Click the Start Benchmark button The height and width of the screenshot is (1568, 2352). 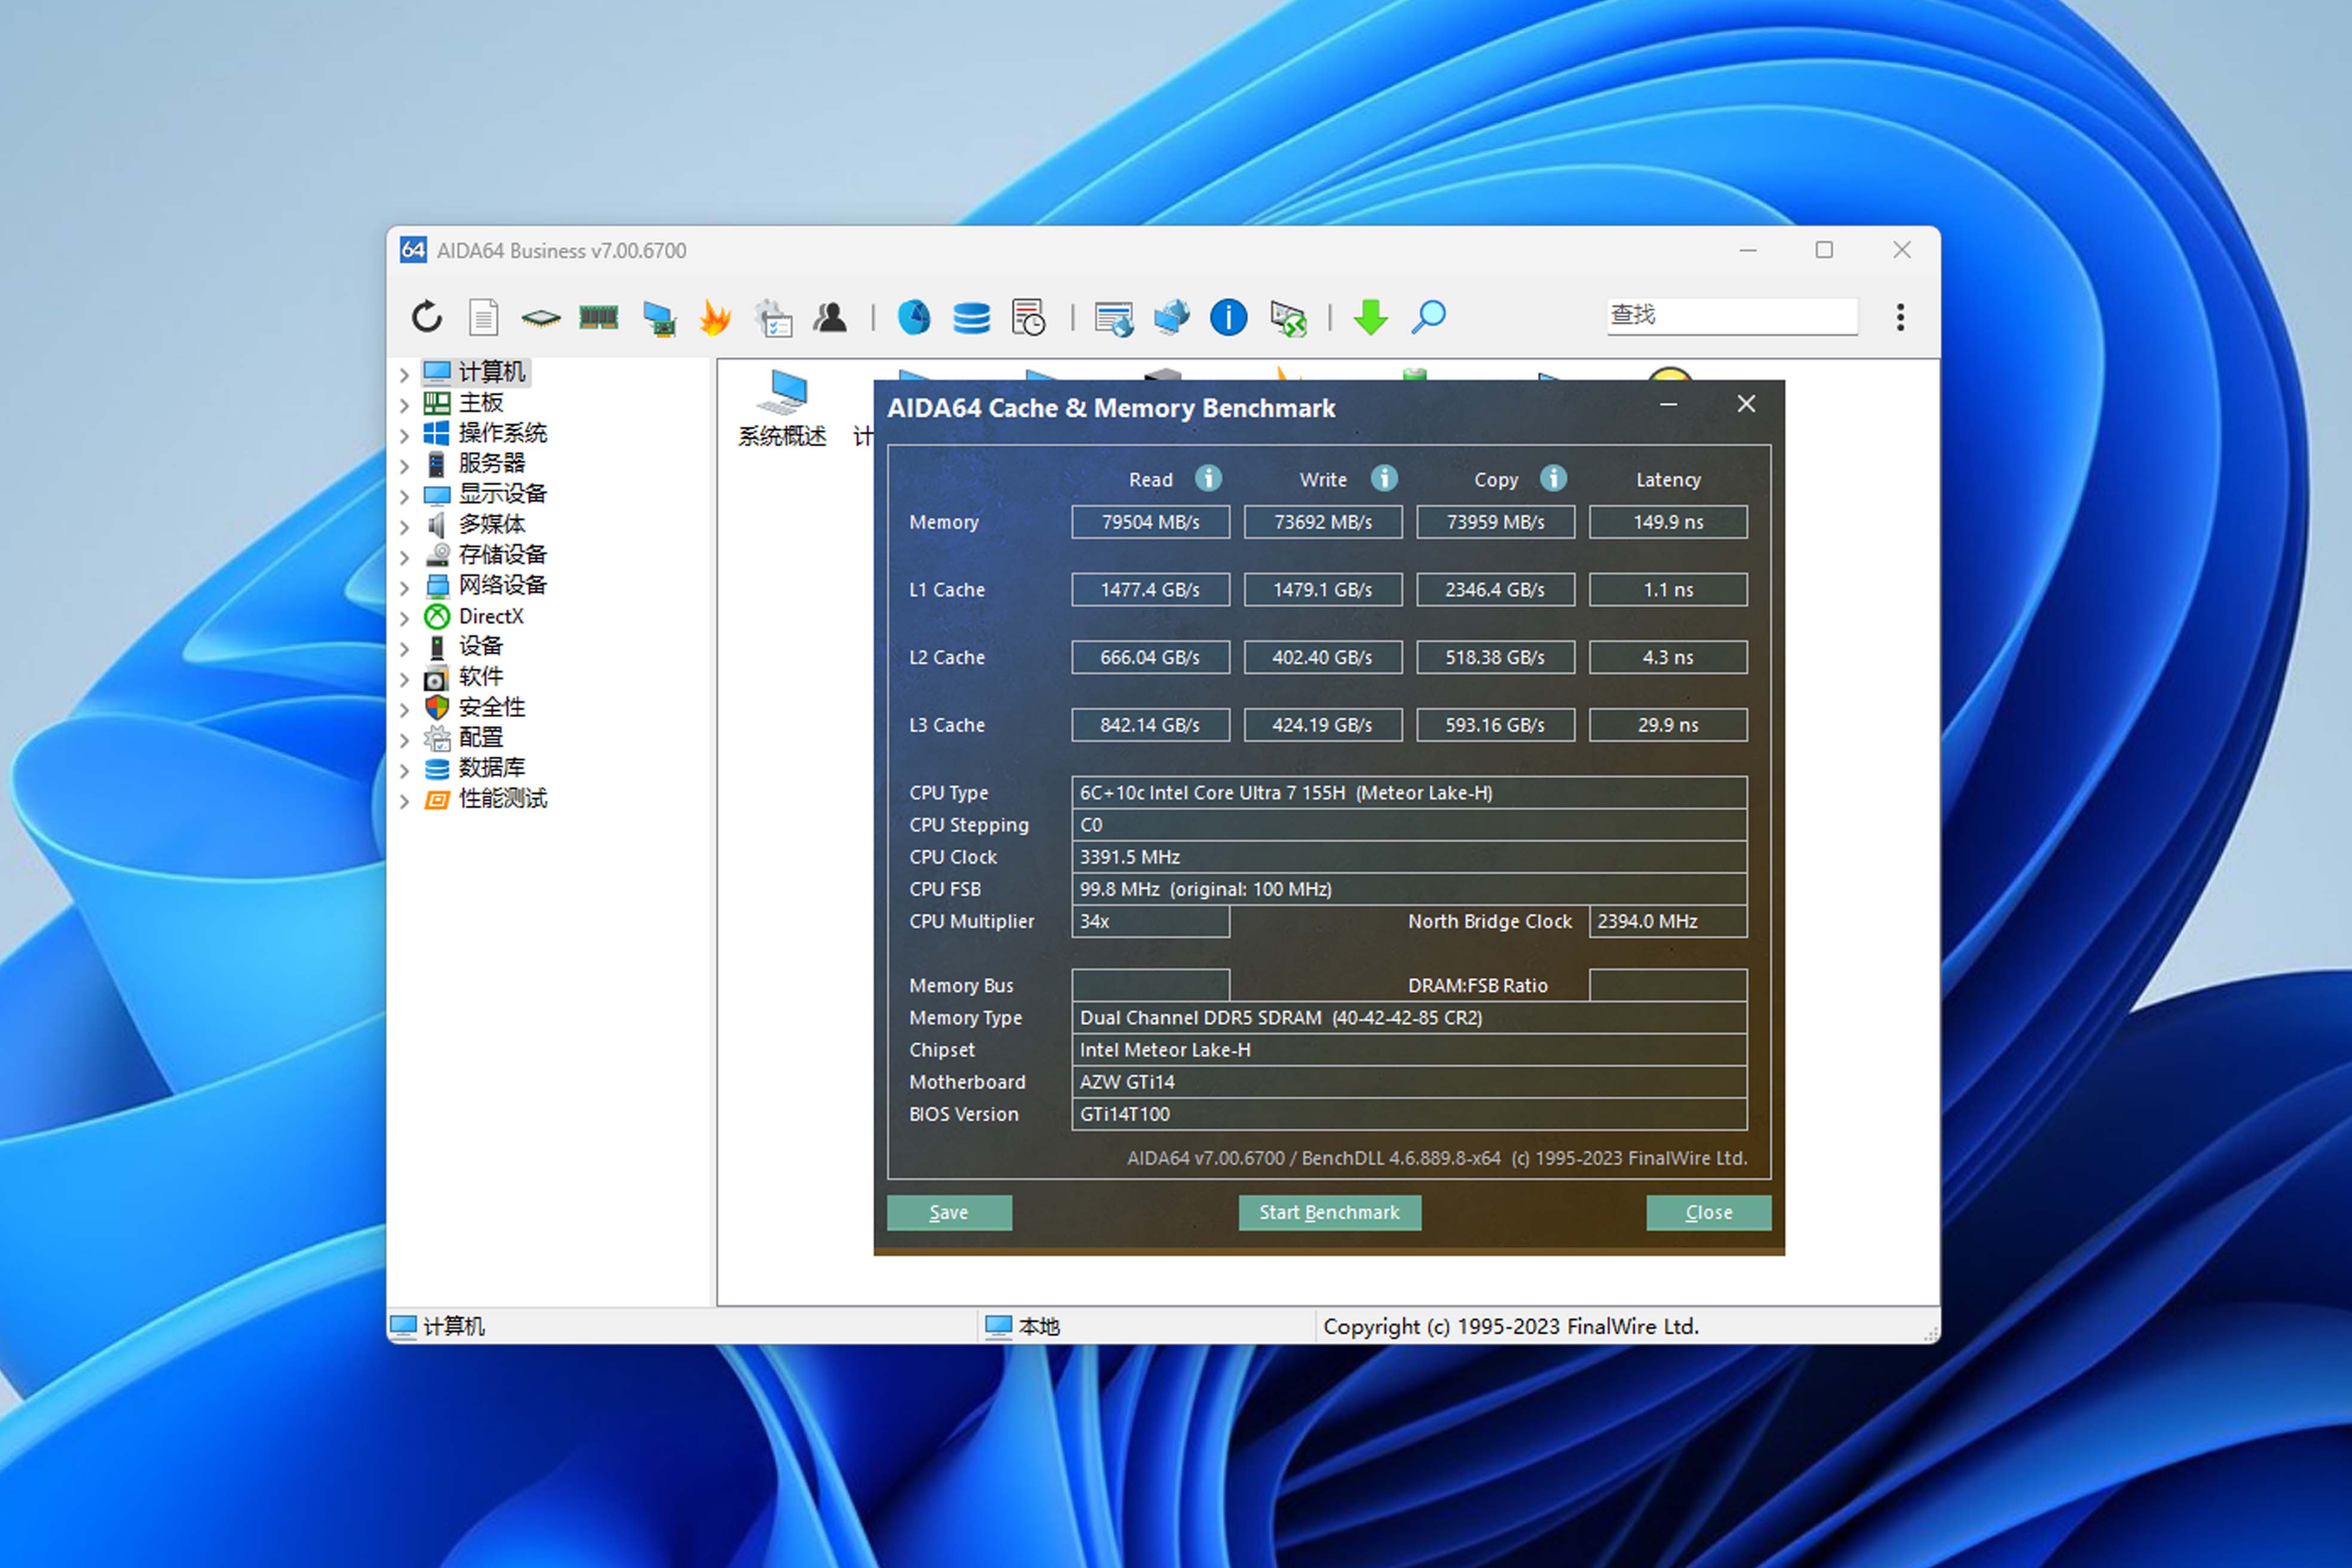pos(1329,1212)
